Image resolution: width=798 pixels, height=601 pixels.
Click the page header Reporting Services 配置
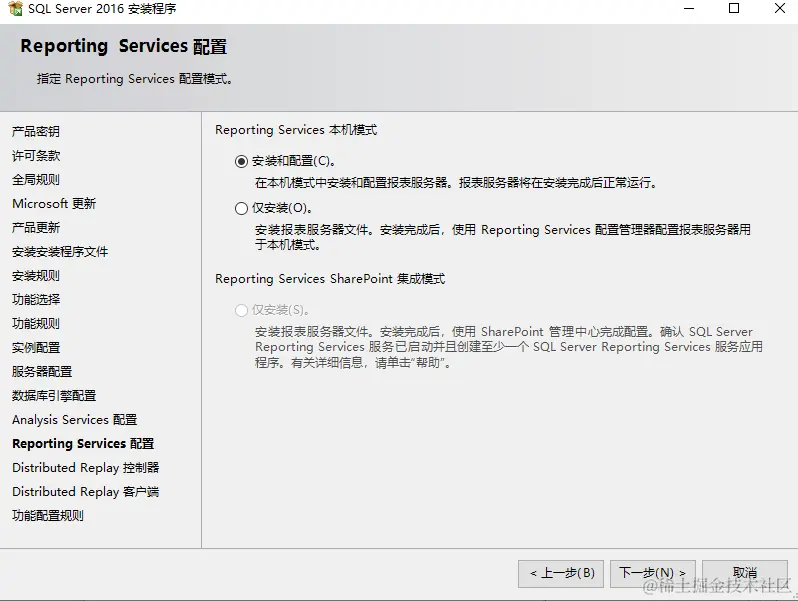tap(124, 46)
